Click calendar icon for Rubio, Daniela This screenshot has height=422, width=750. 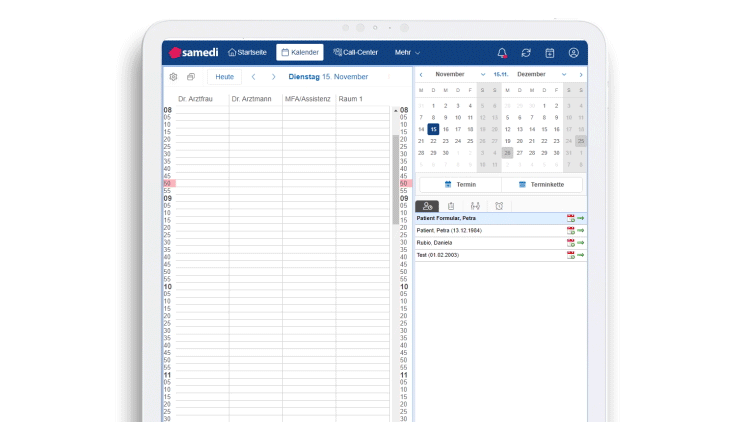pyautogui.click(x=571, y=243)
